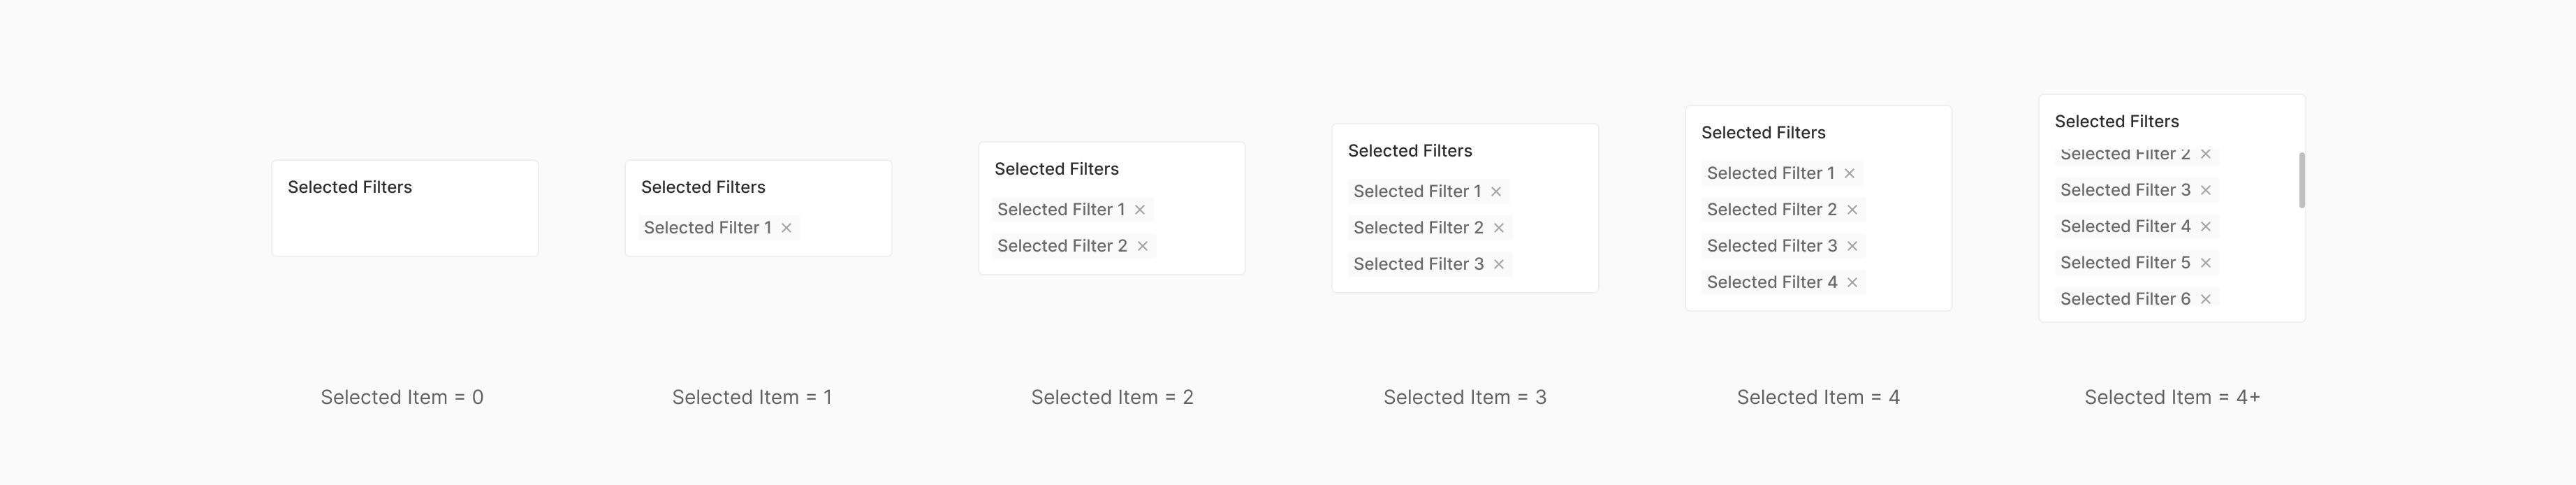This screenshot has width=2576, height=485.
Task: Click the empty Selected Filters card heading
Action: pos(350,187)
